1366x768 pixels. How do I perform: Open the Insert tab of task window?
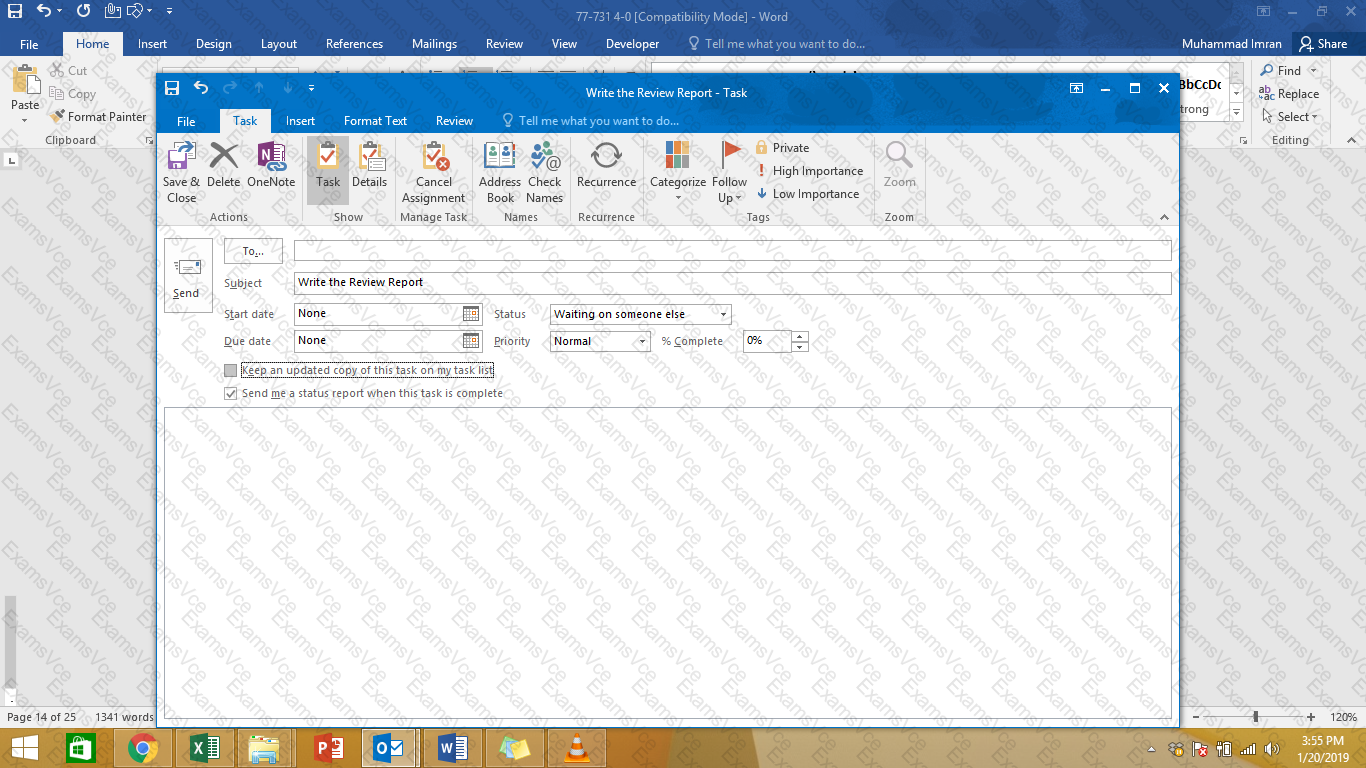[x=300, y=121]
